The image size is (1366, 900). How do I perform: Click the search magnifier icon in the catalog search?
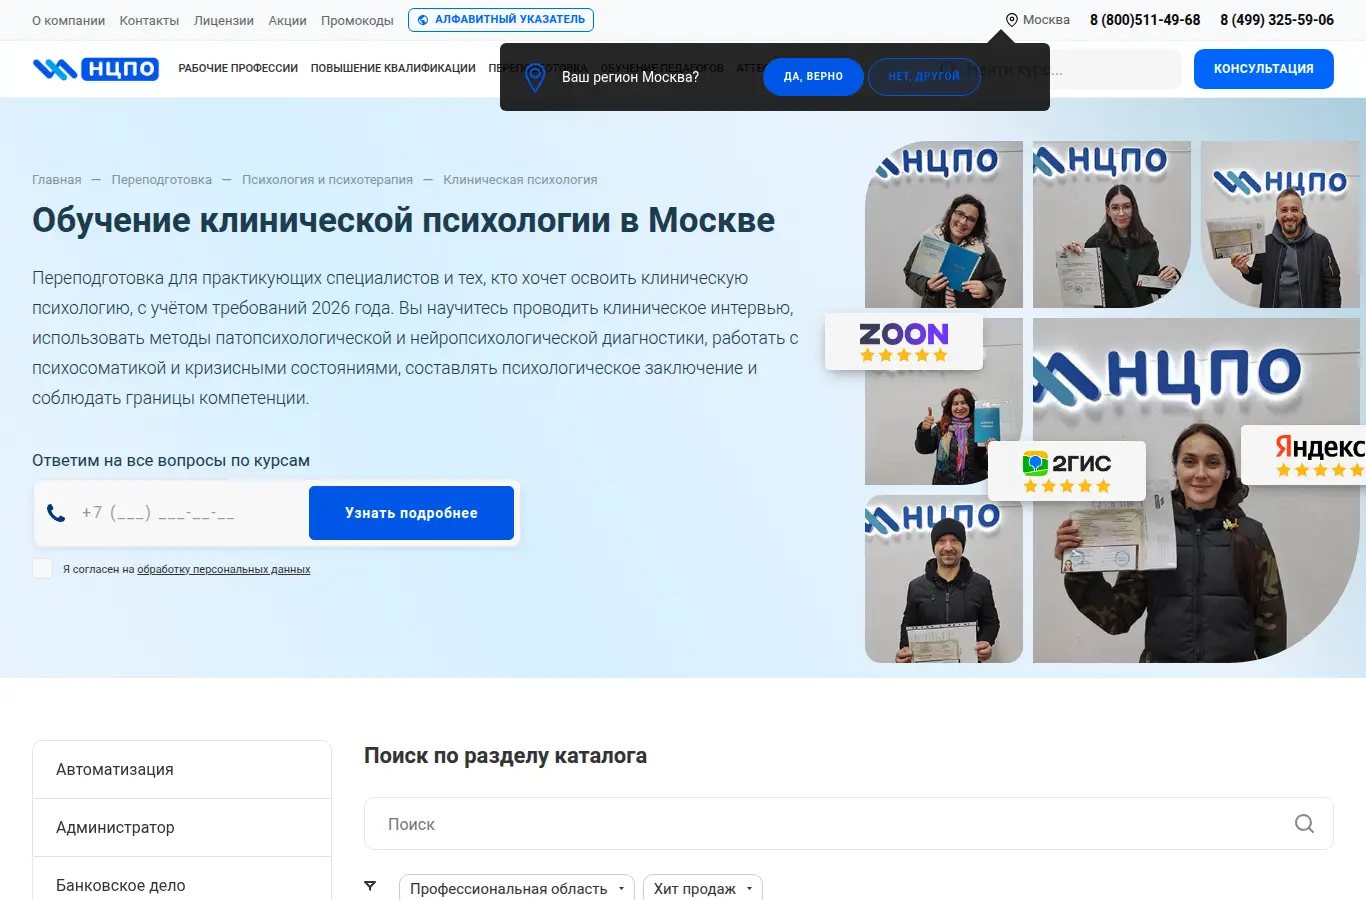click(x=1304, y=824)
